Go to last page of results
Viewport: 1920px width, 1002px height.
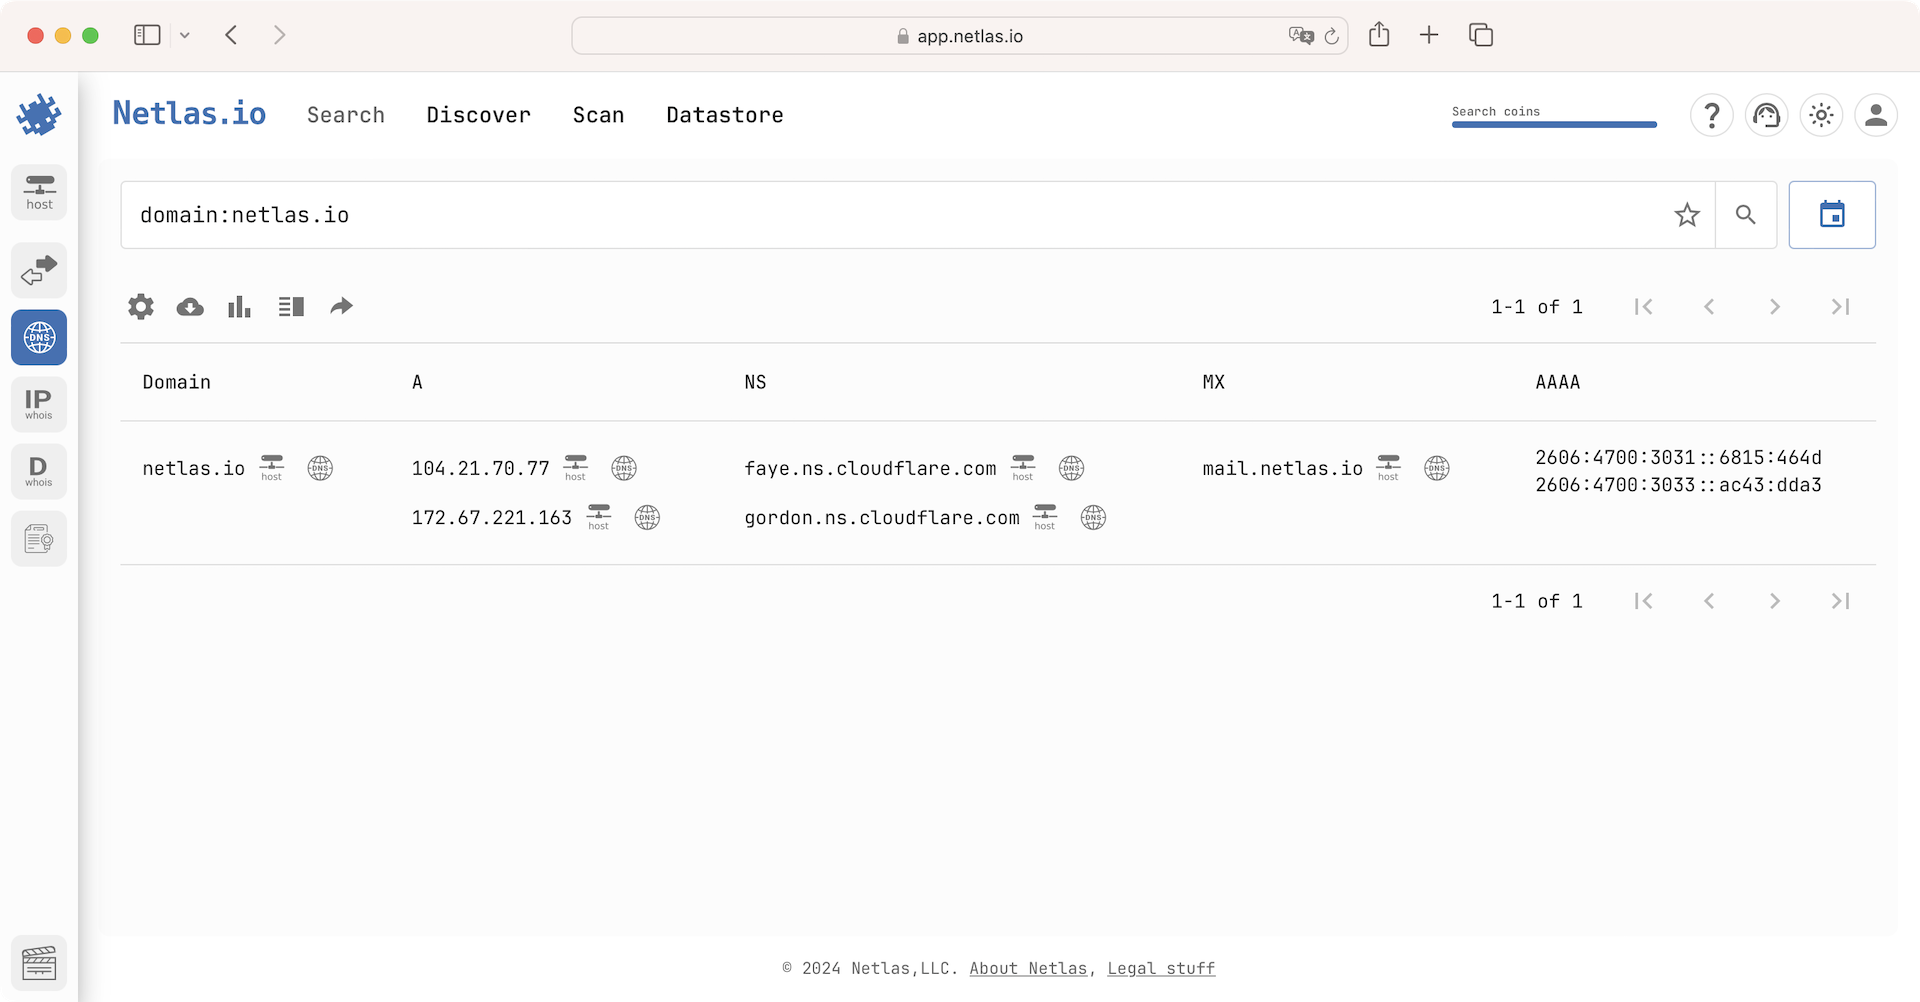[x=1840, y=306]
